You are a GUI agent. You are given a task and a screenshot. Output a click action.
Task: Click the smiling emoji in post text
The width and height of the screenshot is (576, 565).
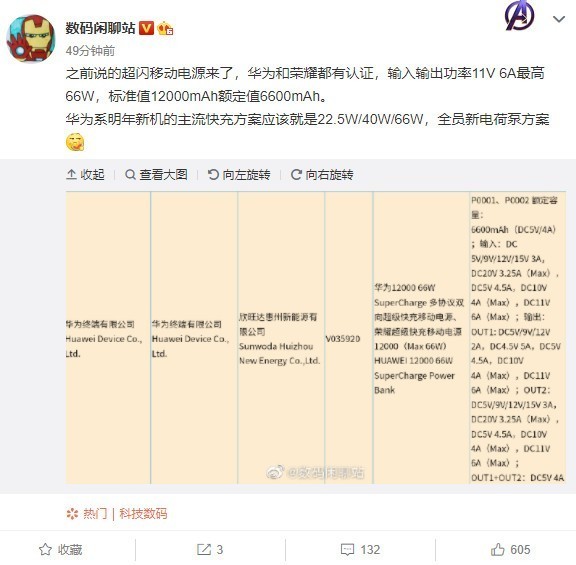pyautogui.click(x=75, y=142)
